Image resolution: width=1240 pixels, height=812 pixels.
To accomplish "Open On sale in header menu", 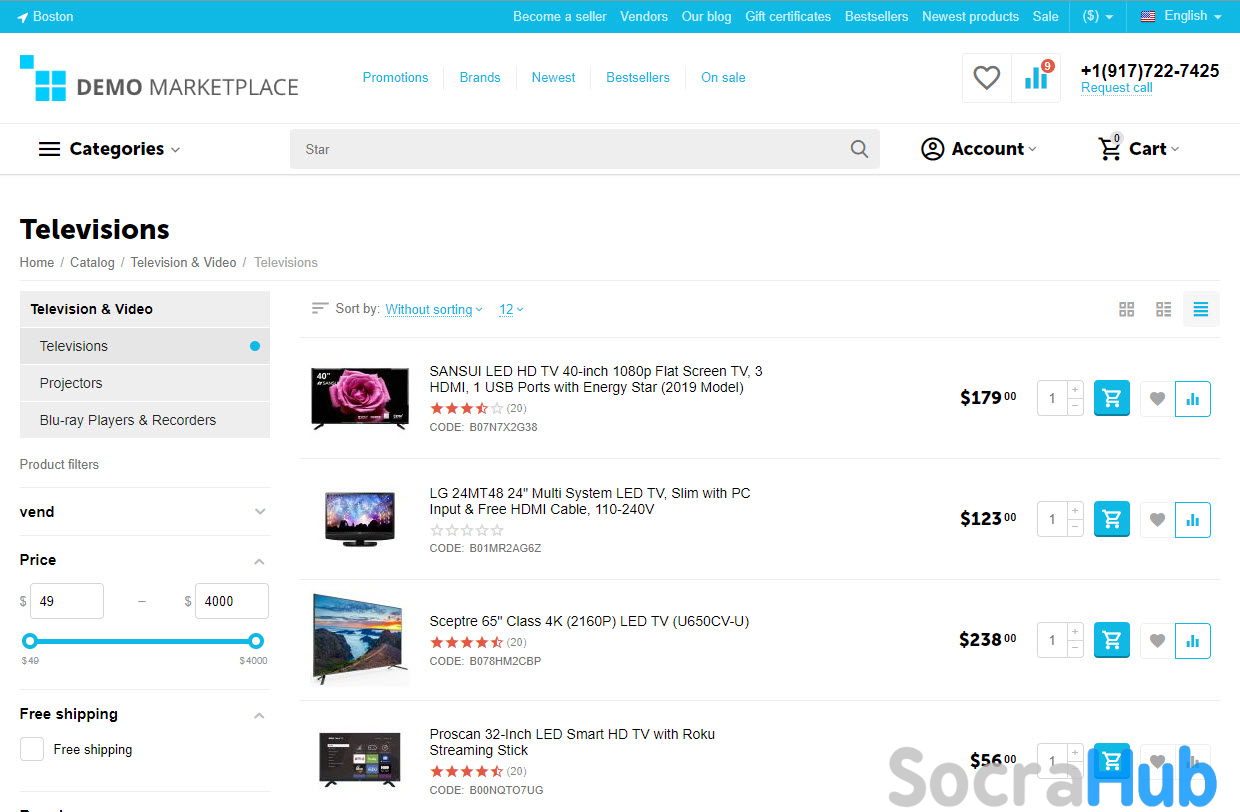I will 723,77.
